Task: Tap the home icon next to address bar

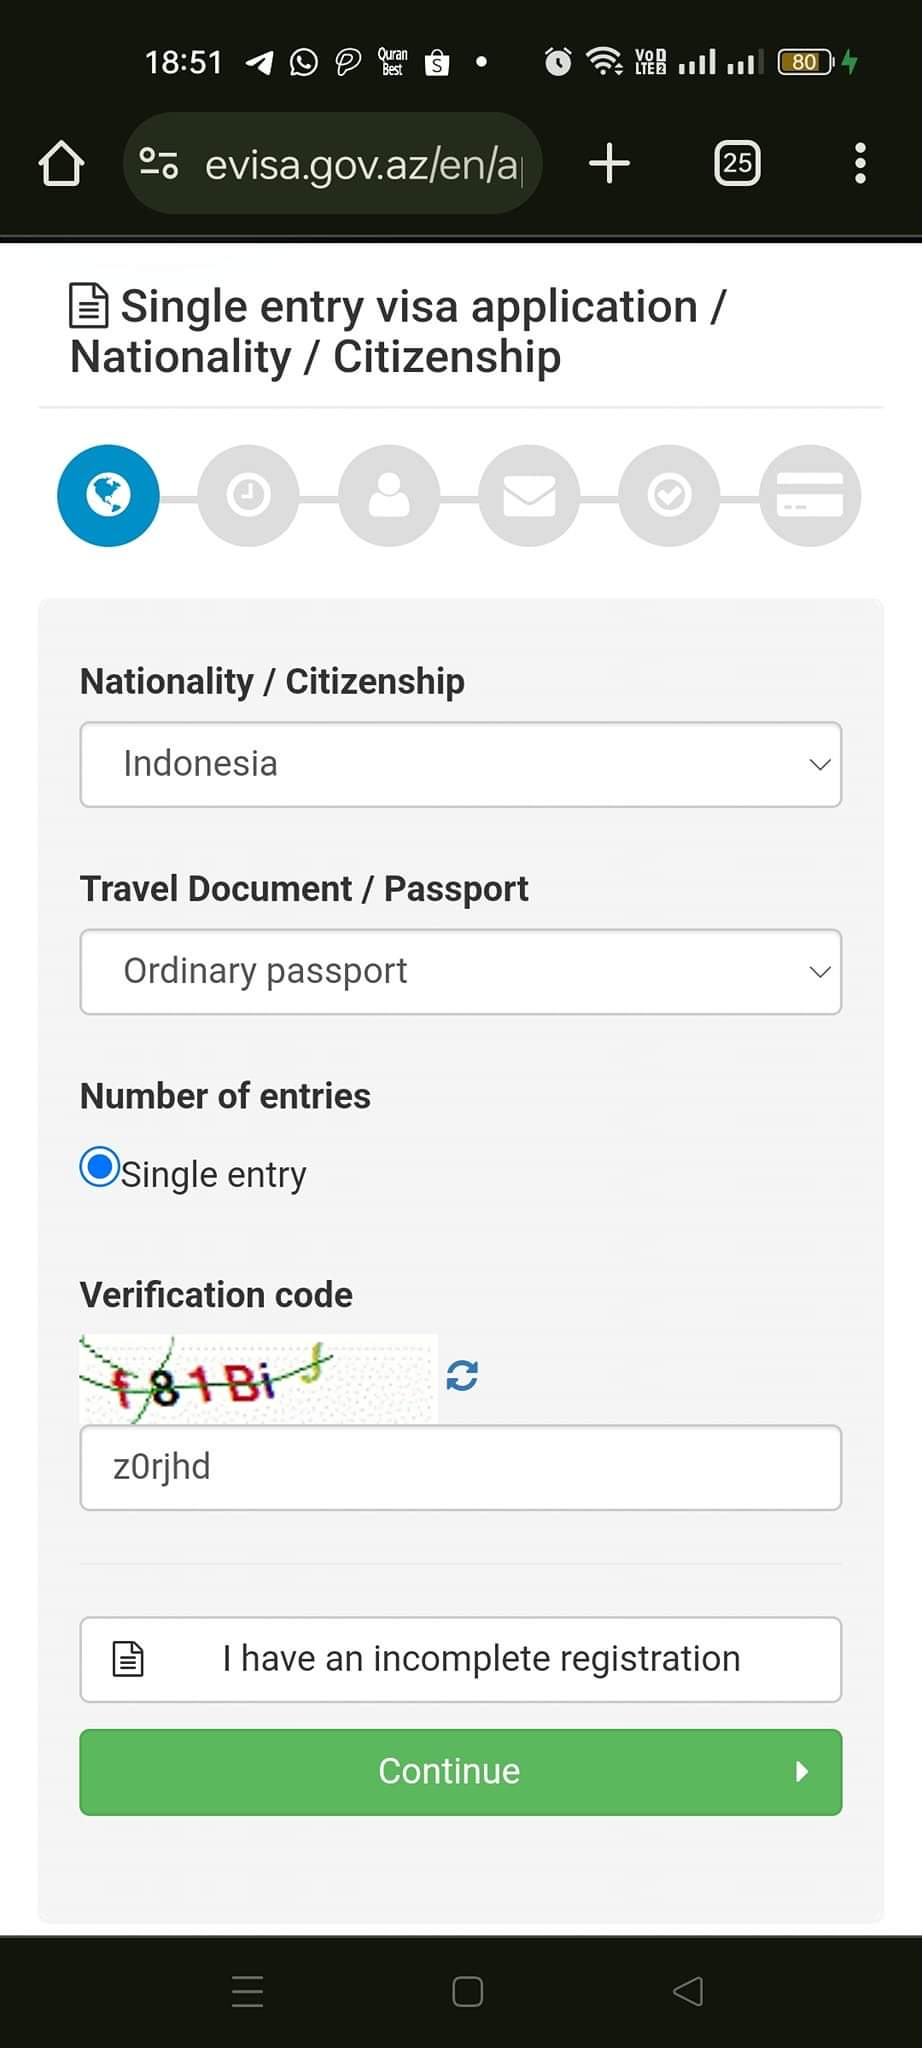Action: [60, 162]
